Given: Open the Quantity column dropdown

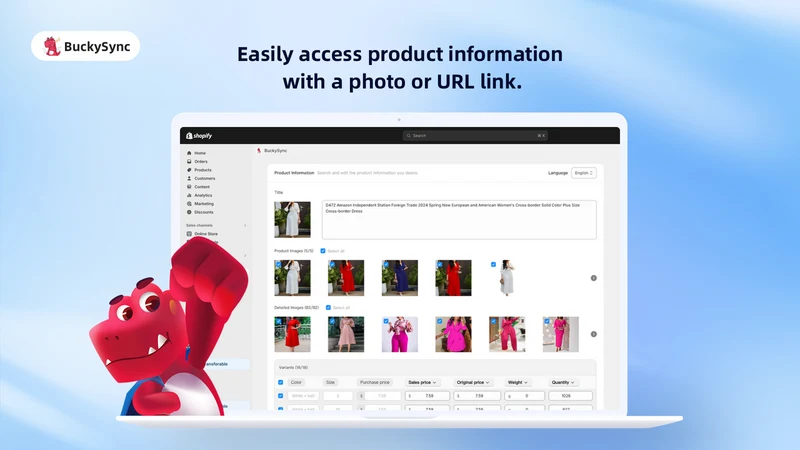Looking at the screenshot, I should tap(563, 382).
